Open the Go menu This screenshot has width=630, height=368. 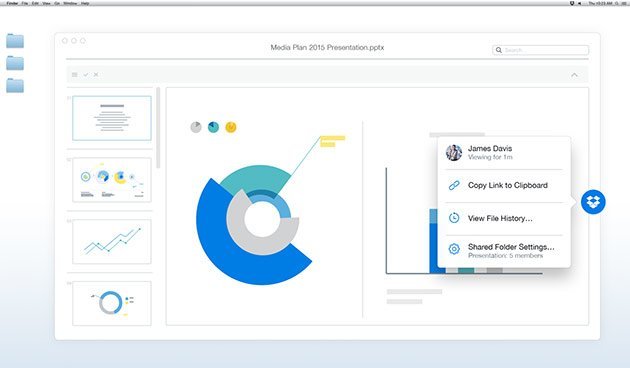[57, 3]
